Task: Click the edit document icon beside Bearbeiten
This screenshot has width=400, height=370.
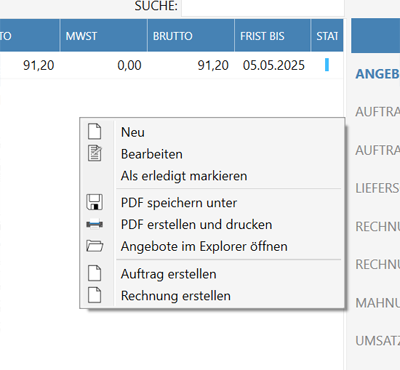Action: 95,154
